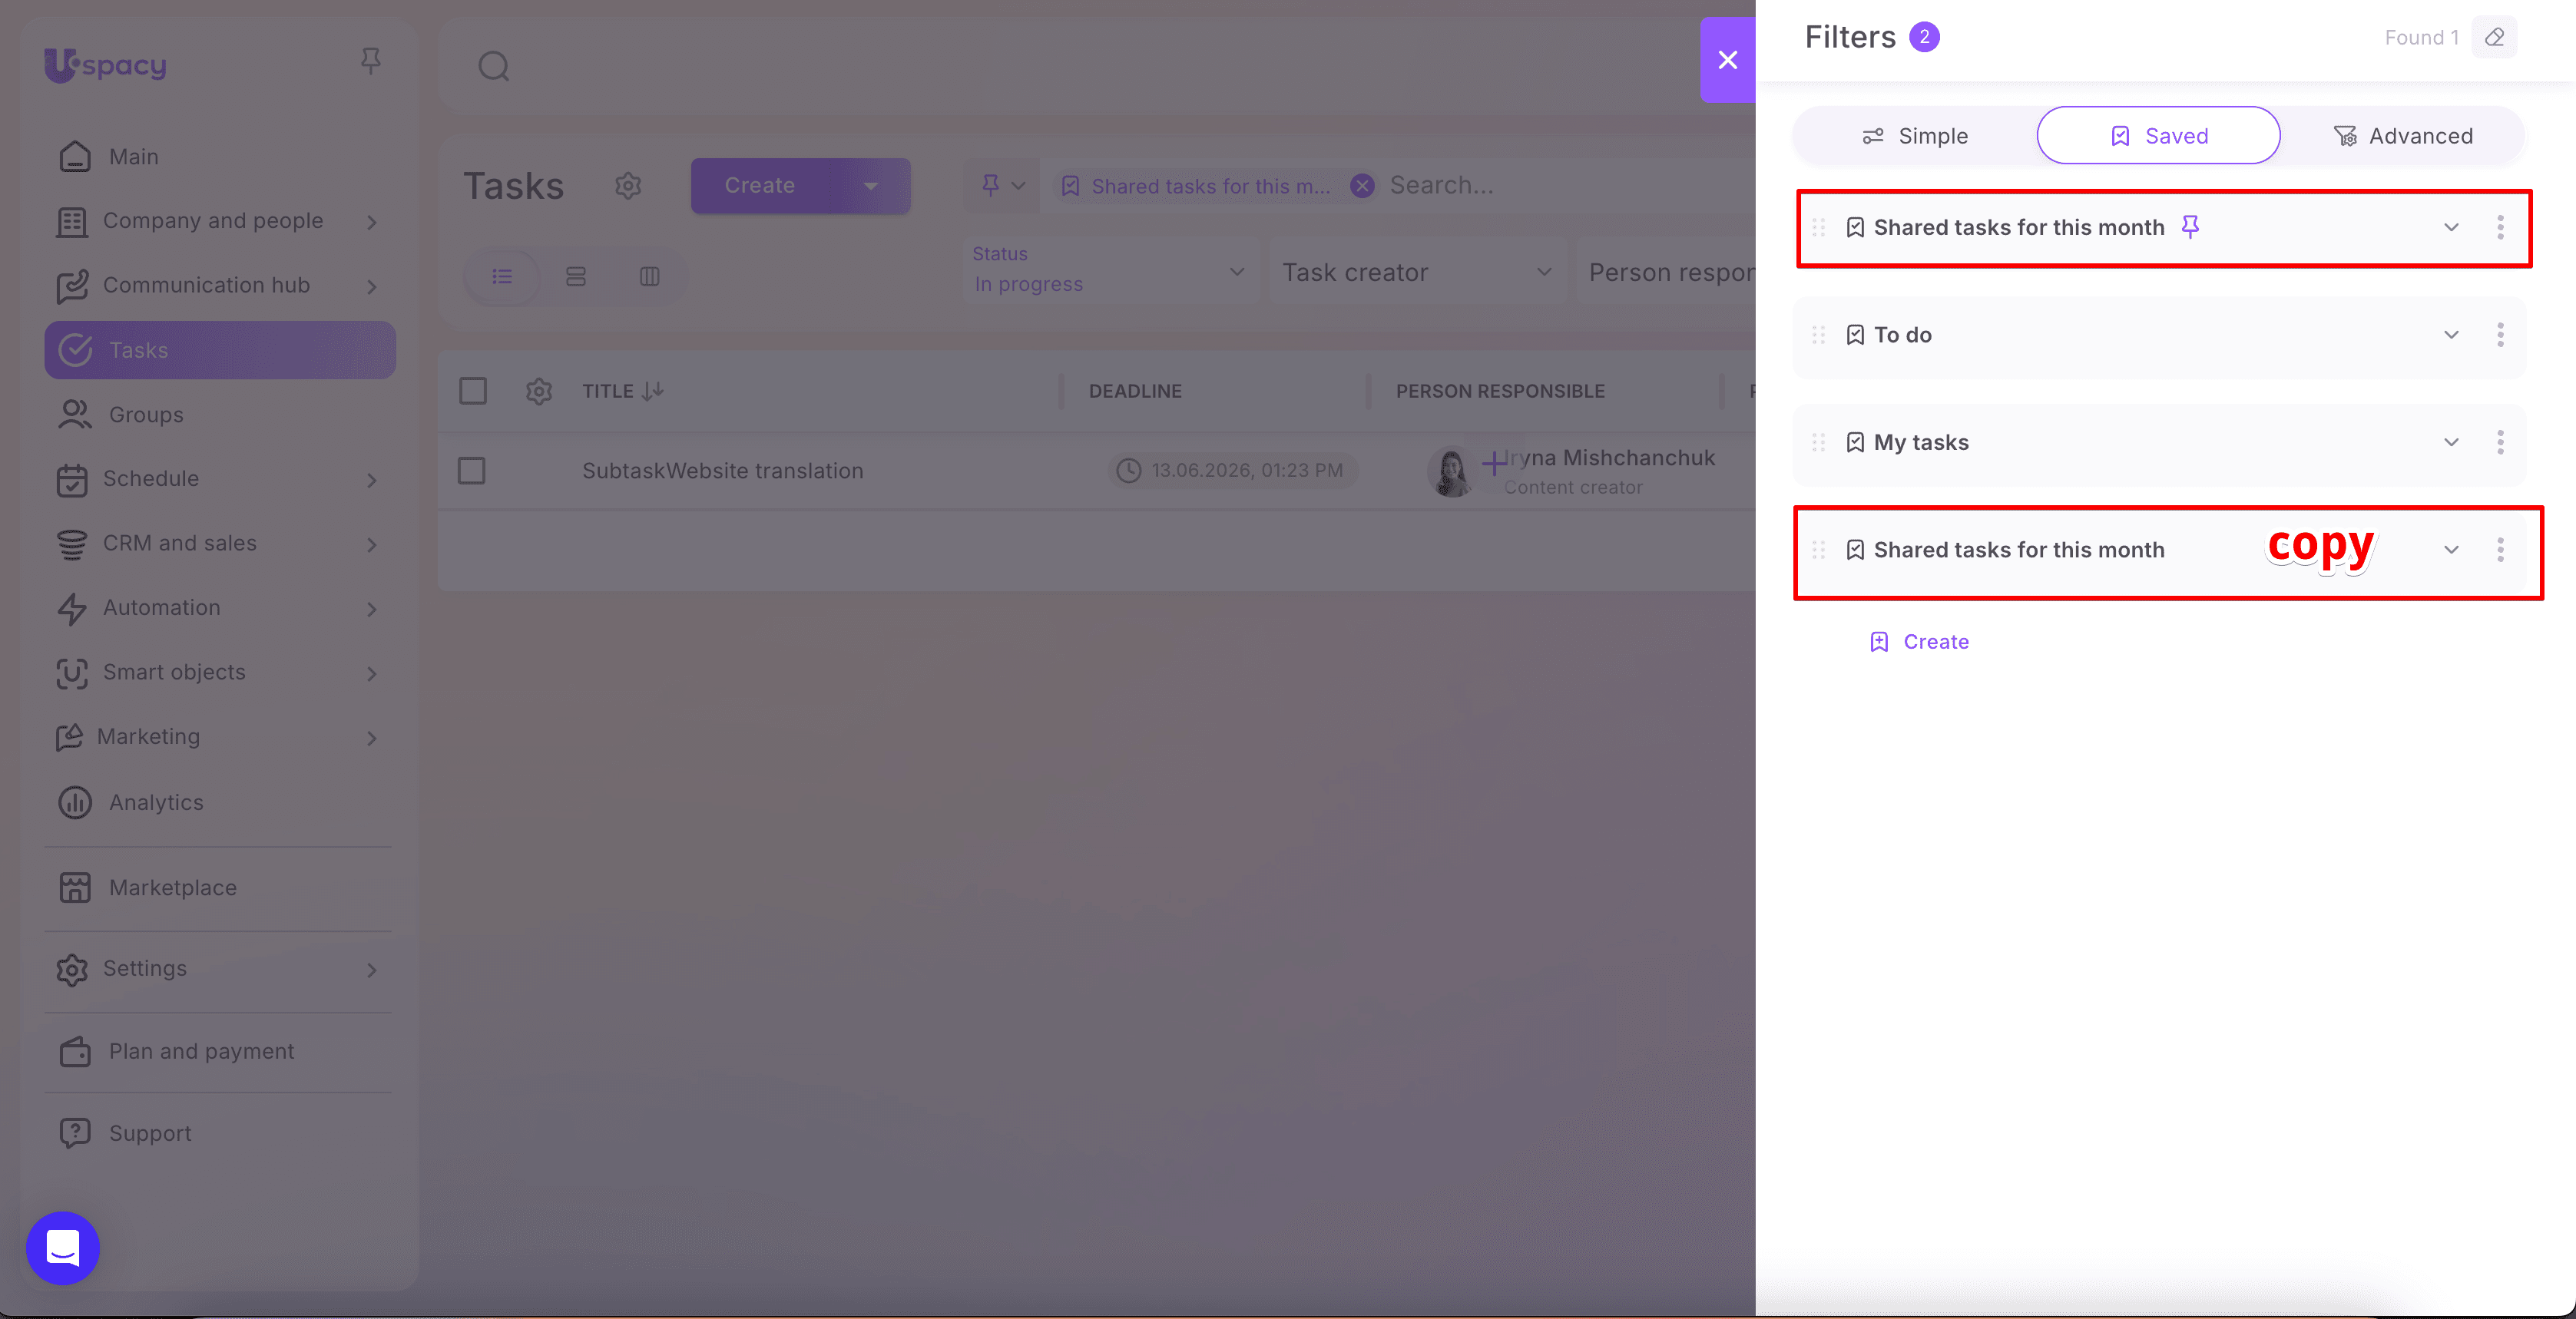Switch to the Saved filters tab
This screenshot has height=1319, width=2576.
click(2159, 136)
